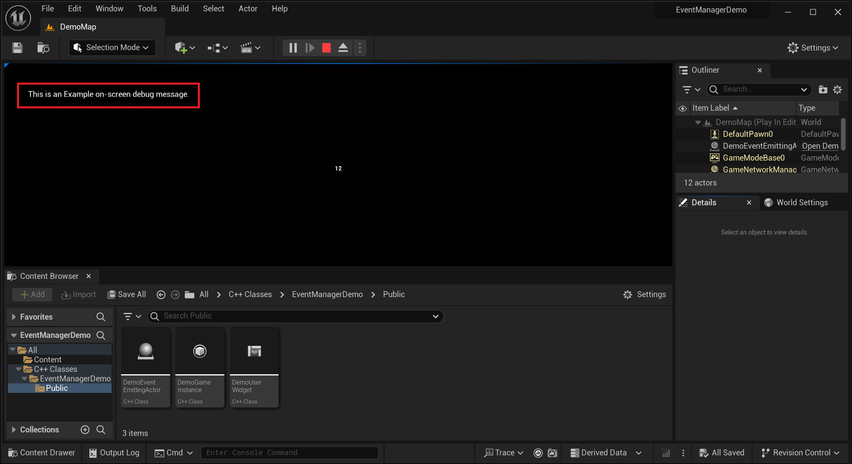Screen dimensions: 852x464
Task: Collapse the DemoMap tree in Outliner
Action: pyautogui.click(x=698, y=123)
